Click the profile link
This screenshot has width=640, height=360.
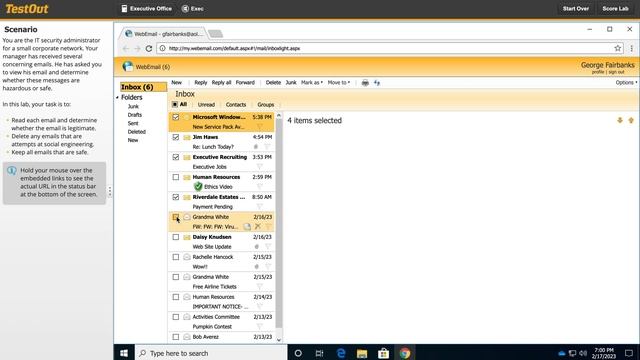coord(598,72)
